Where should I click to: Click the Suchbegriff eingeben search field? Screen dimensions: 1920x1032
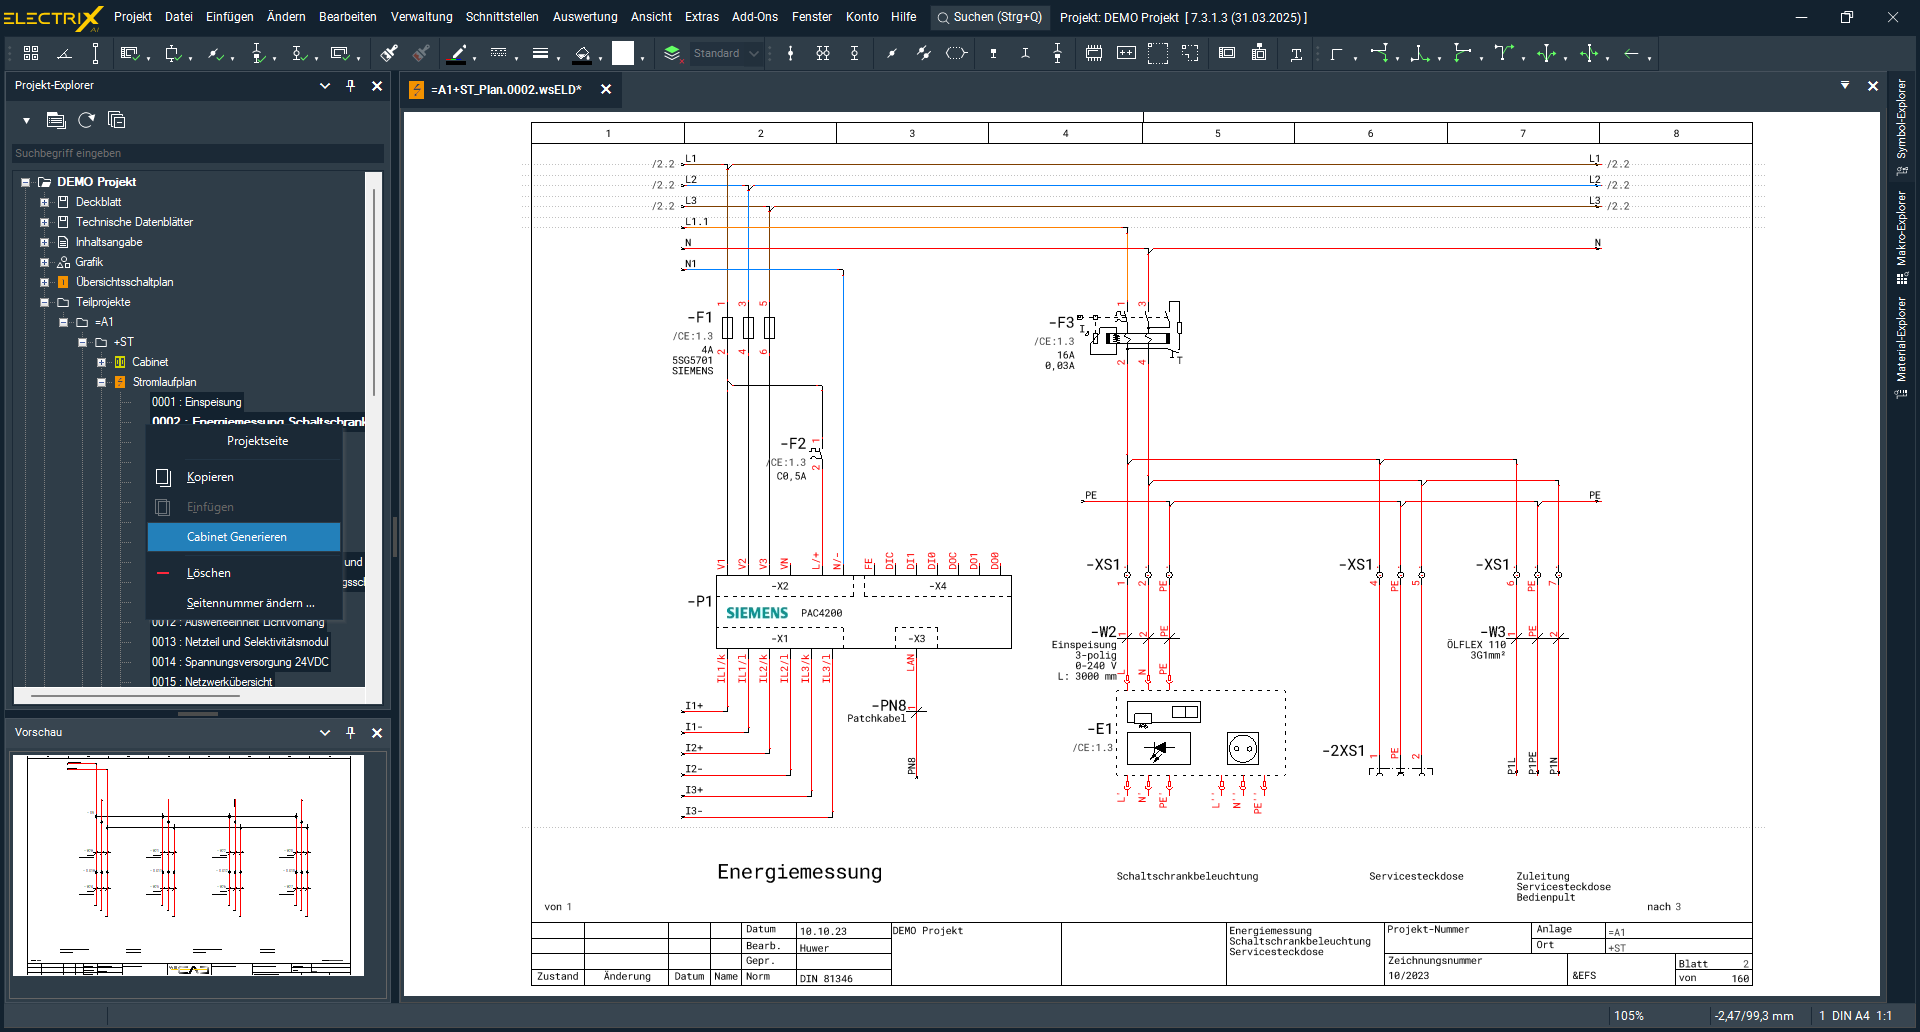pos(197,153)
